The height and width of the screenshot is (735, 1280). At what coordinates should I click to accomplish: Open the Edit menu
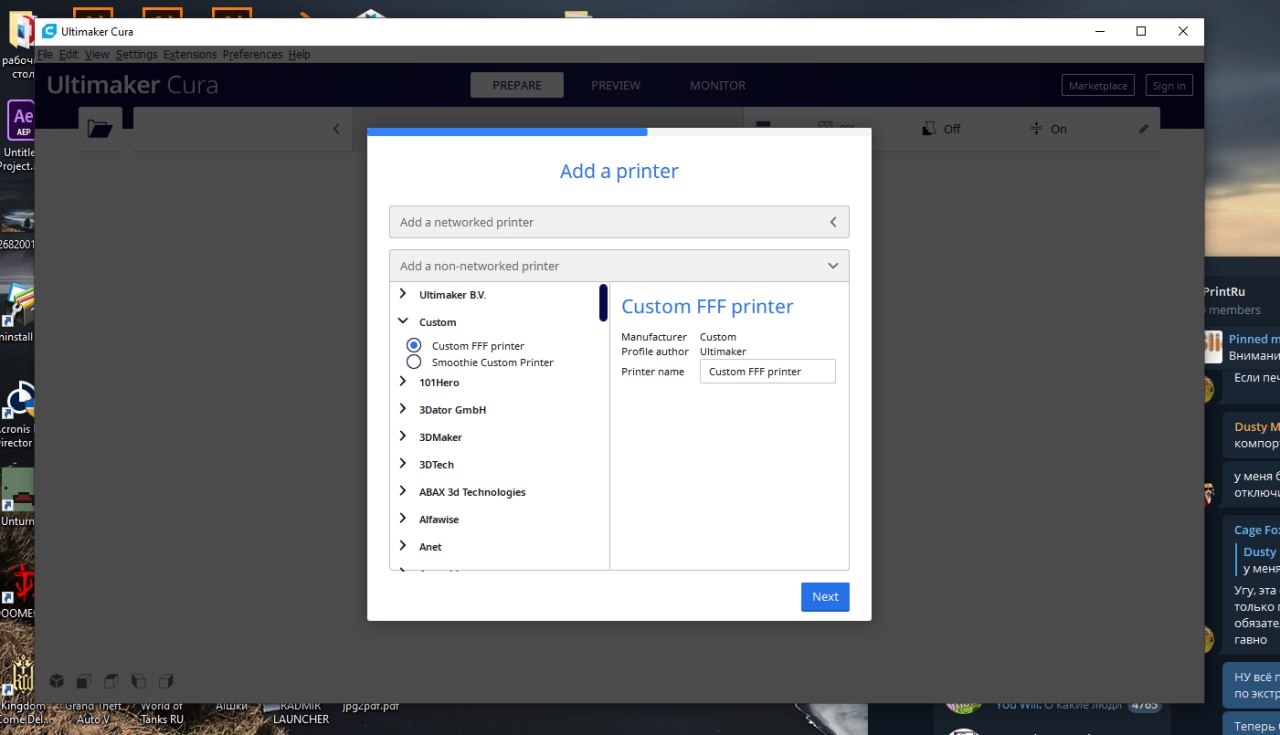[x=68, y=55]
